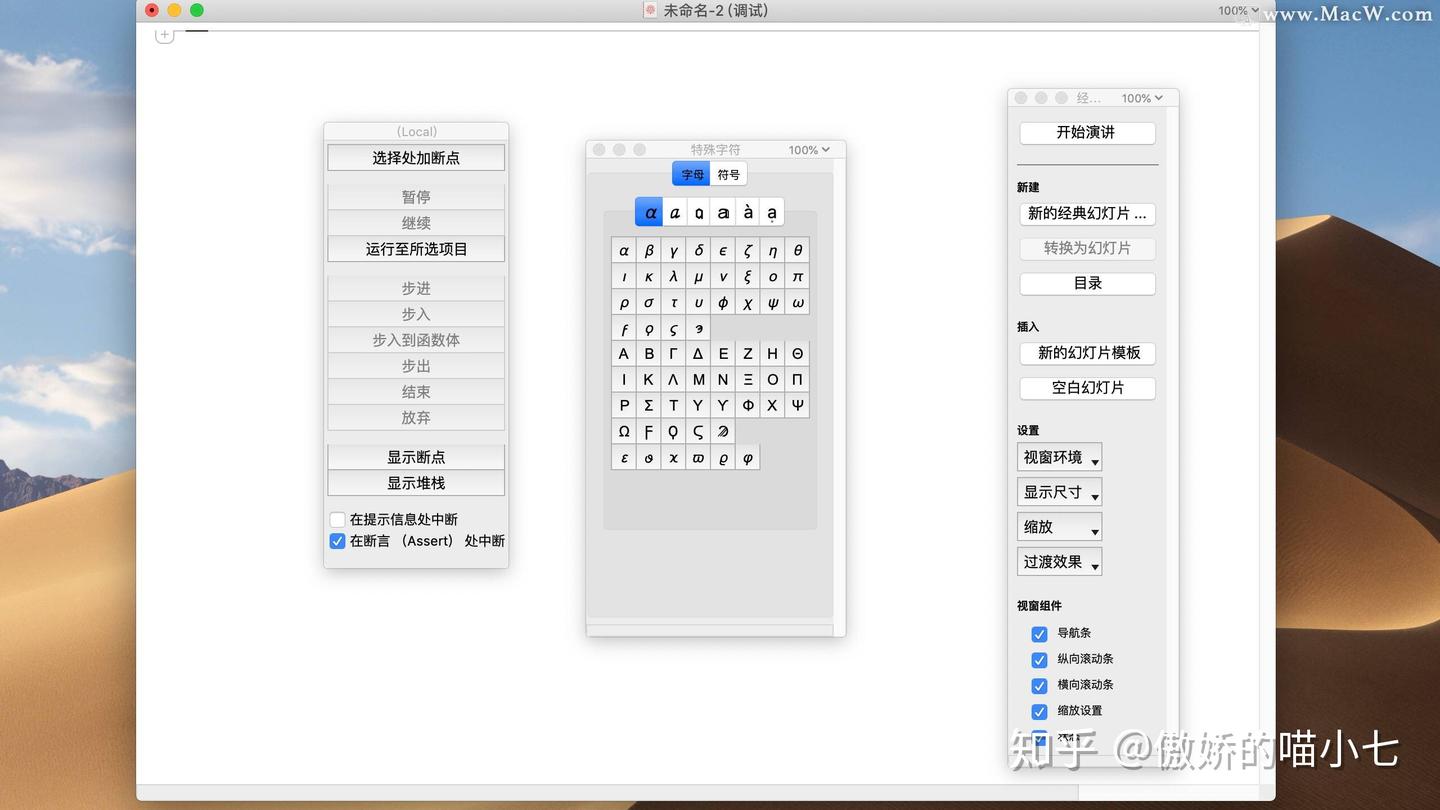Insert the uppercase Delta character
1440x810 pixels.
(698, 353)
